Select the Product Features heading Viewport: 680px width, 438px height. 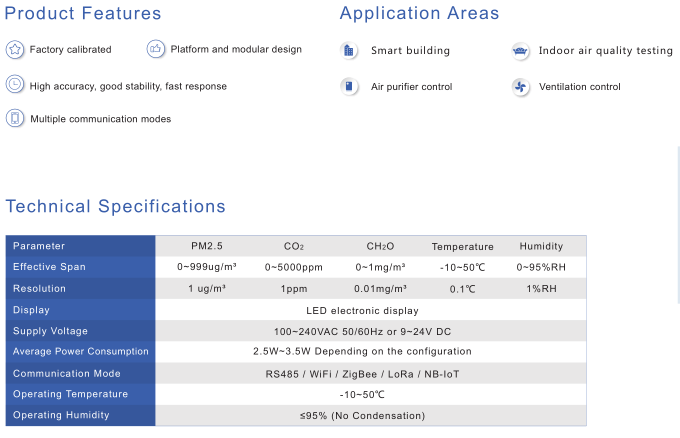pyautogui.click(x=83, y=13)
